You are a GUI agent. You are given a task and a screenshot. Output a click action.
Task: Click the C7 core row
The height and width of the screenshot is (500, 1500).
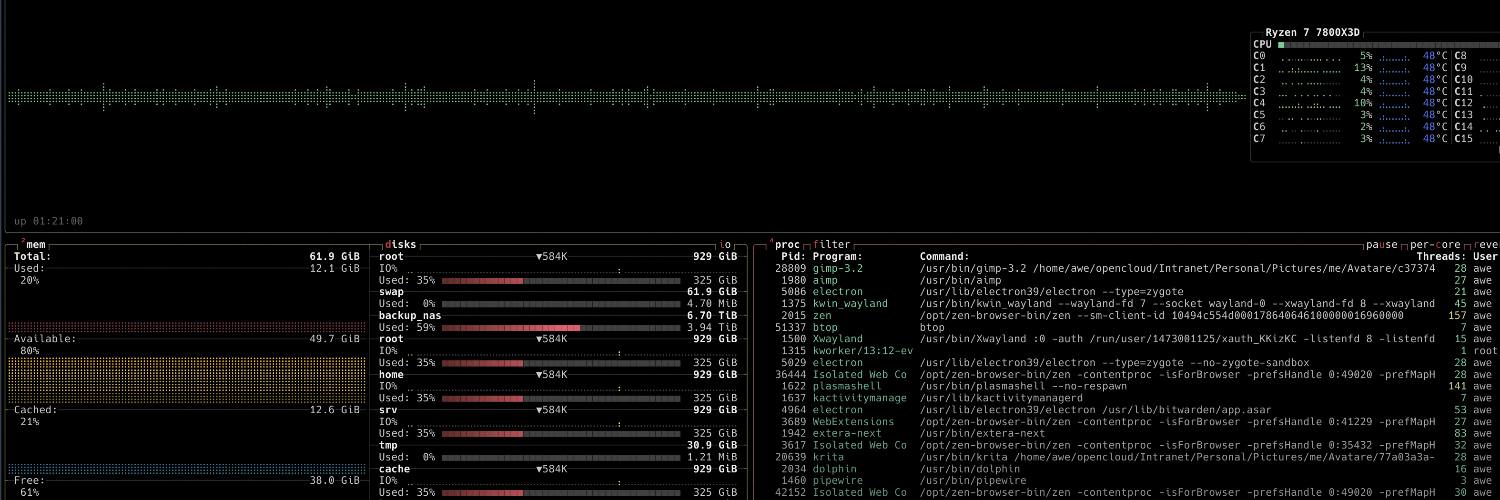1351,139
